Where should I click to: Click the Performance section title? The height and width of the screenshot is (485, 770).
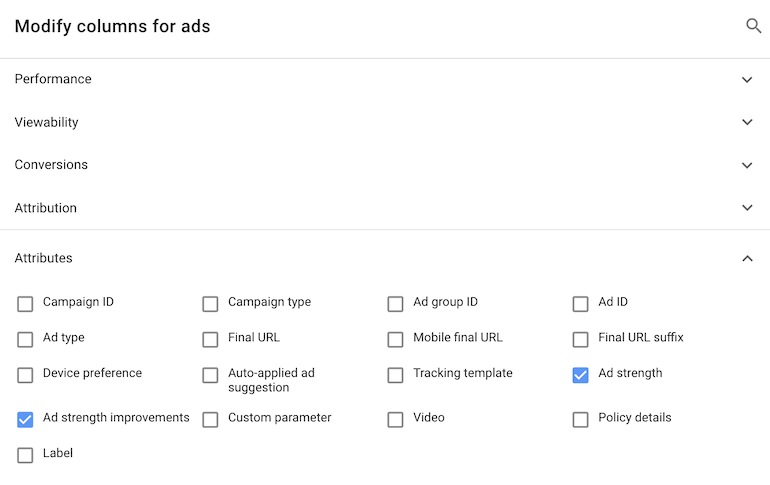[53, 79]
